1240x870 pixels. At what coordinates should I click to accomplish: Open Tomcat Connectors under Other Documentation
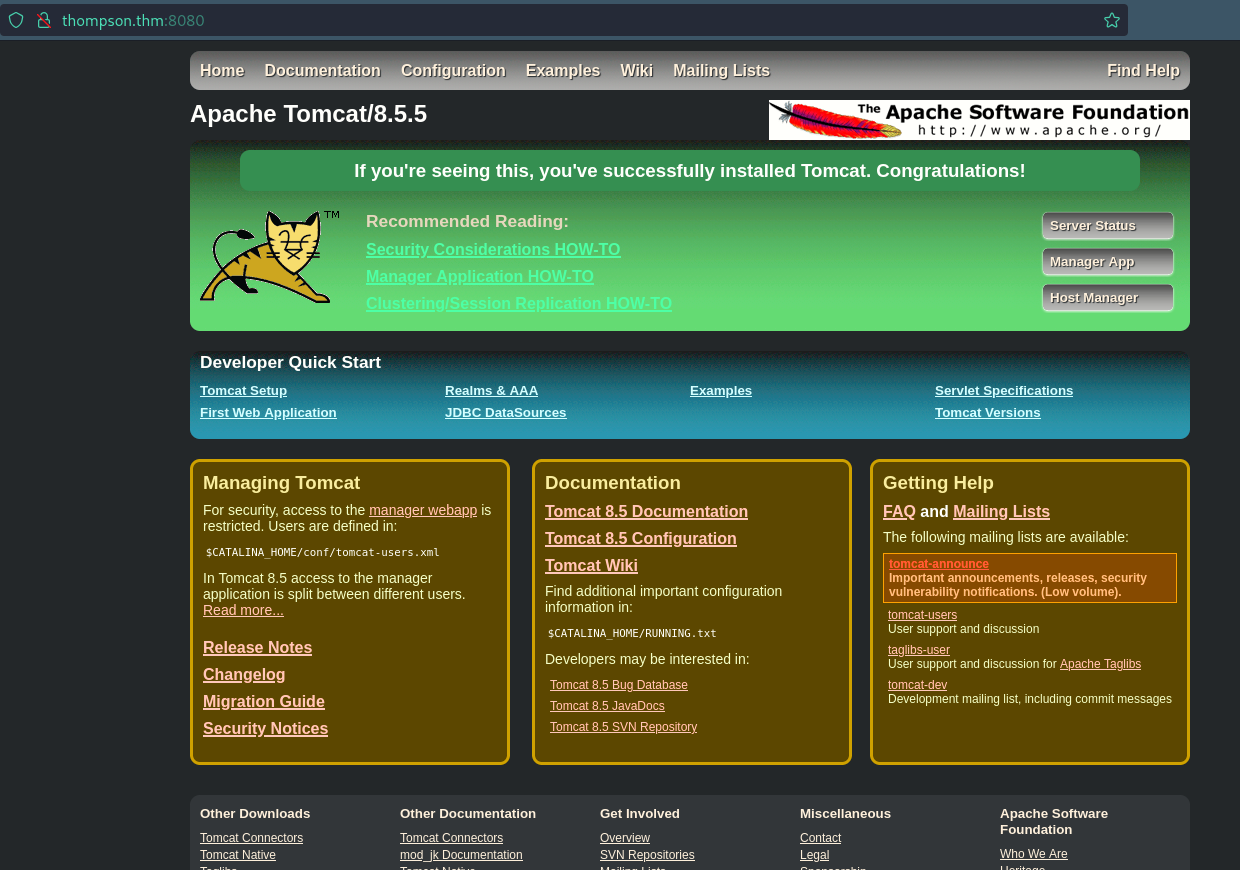click(x=451, y=838)
